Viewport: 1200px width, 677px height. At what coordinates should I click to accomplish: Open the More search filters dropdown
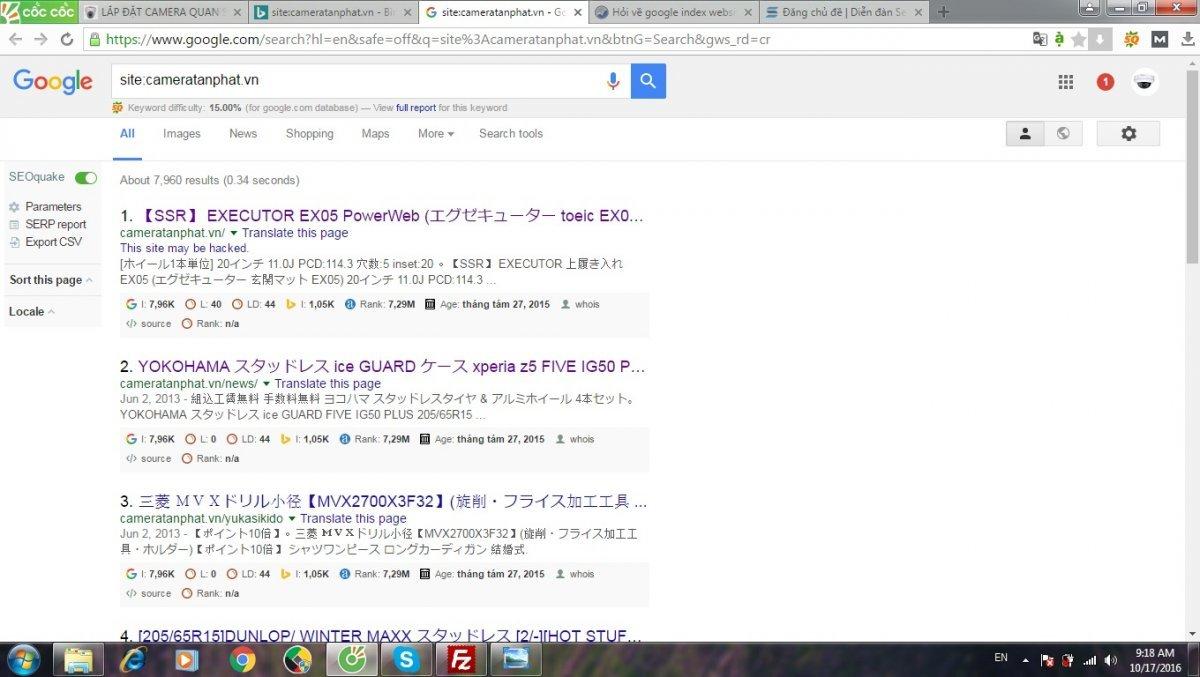point(436,134)
